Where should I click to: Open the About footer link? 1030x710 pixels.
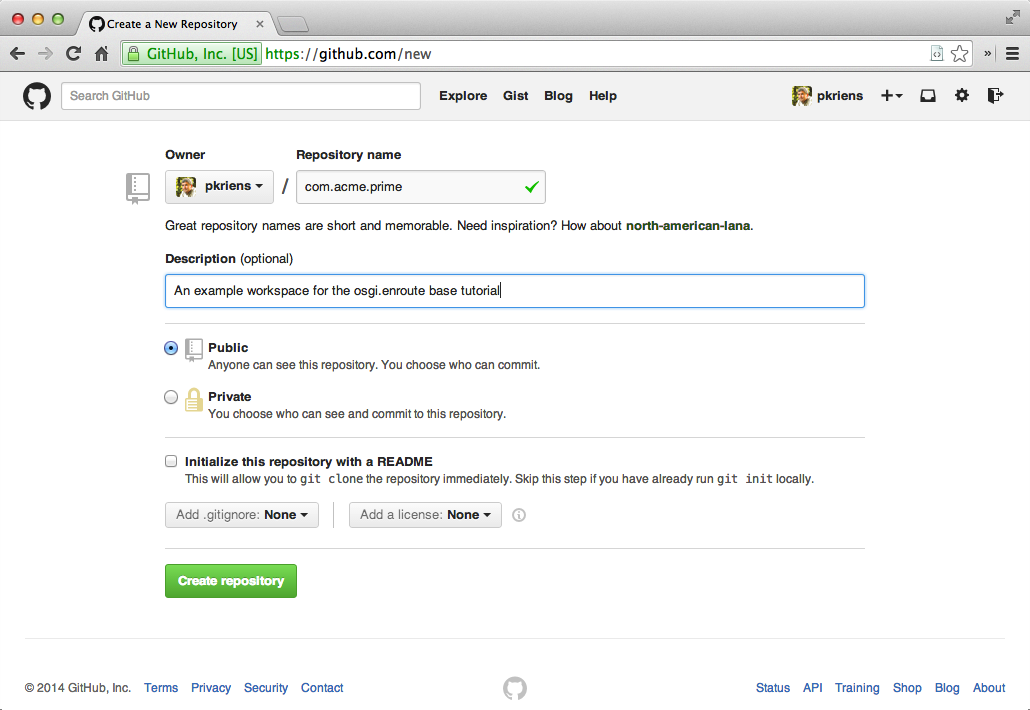click(x=989, y=688)
